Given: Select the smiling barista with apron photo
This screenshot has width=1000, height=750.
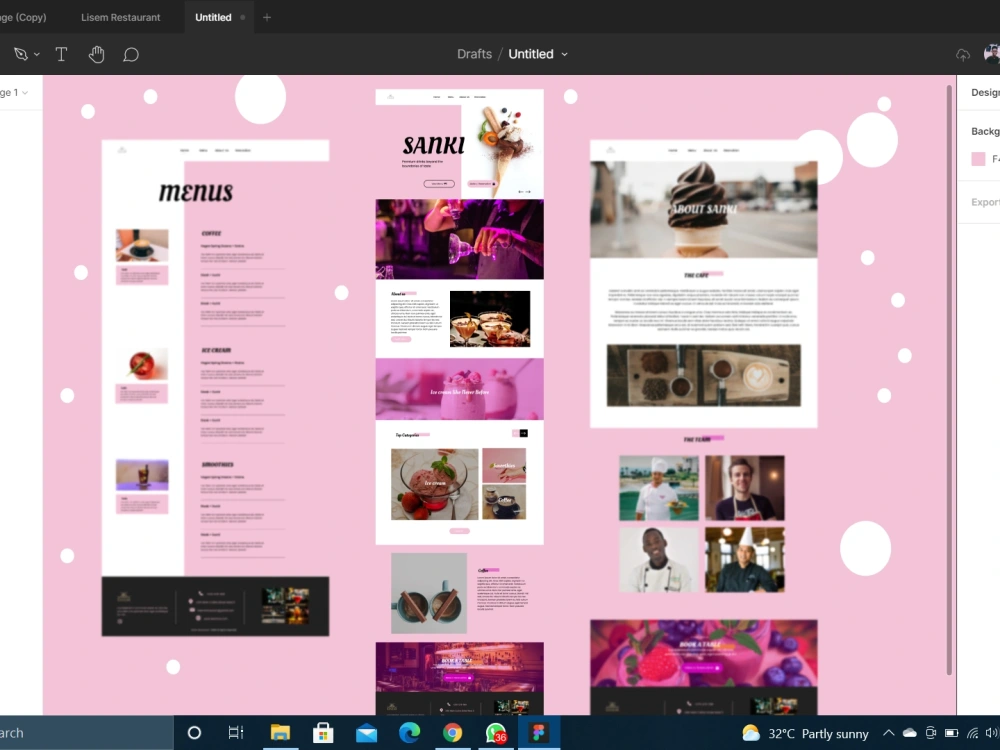Looking at the screenshot, I should [x=745, y=488].
